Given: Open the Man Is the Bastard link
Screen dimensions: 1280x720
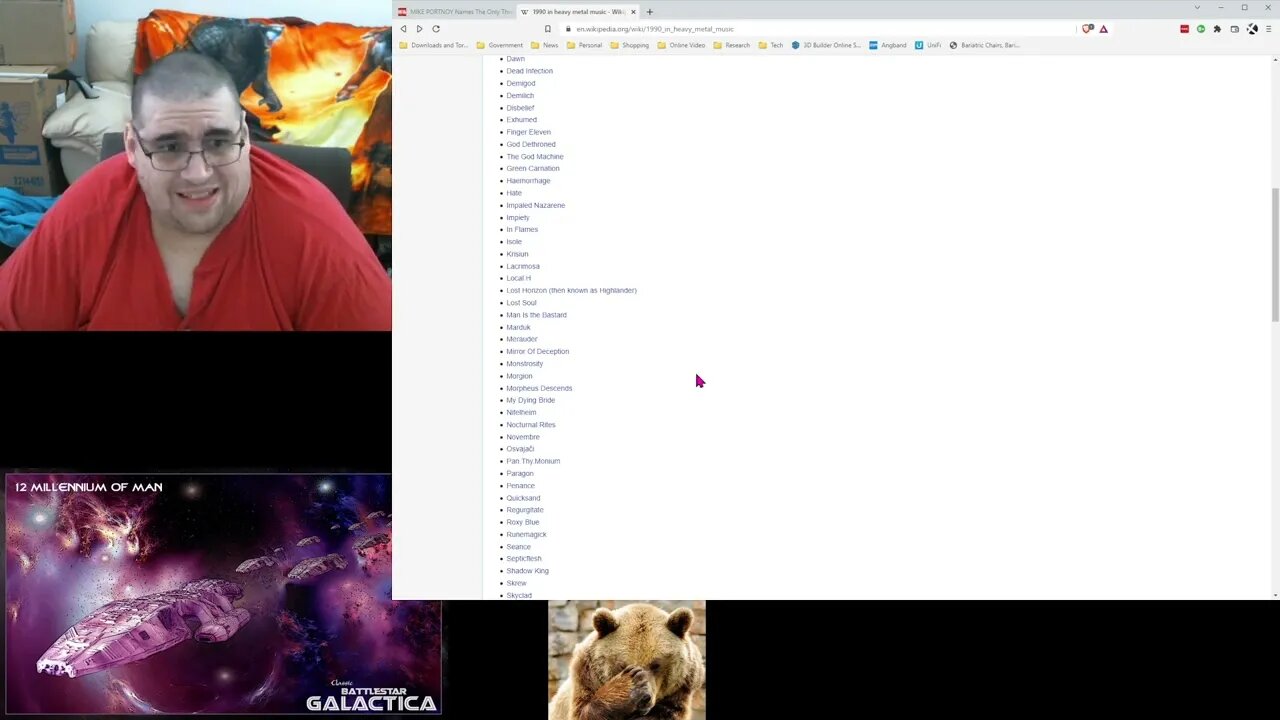Looking at the screenshot, I should pyautogui.click(x=536, y=315).
